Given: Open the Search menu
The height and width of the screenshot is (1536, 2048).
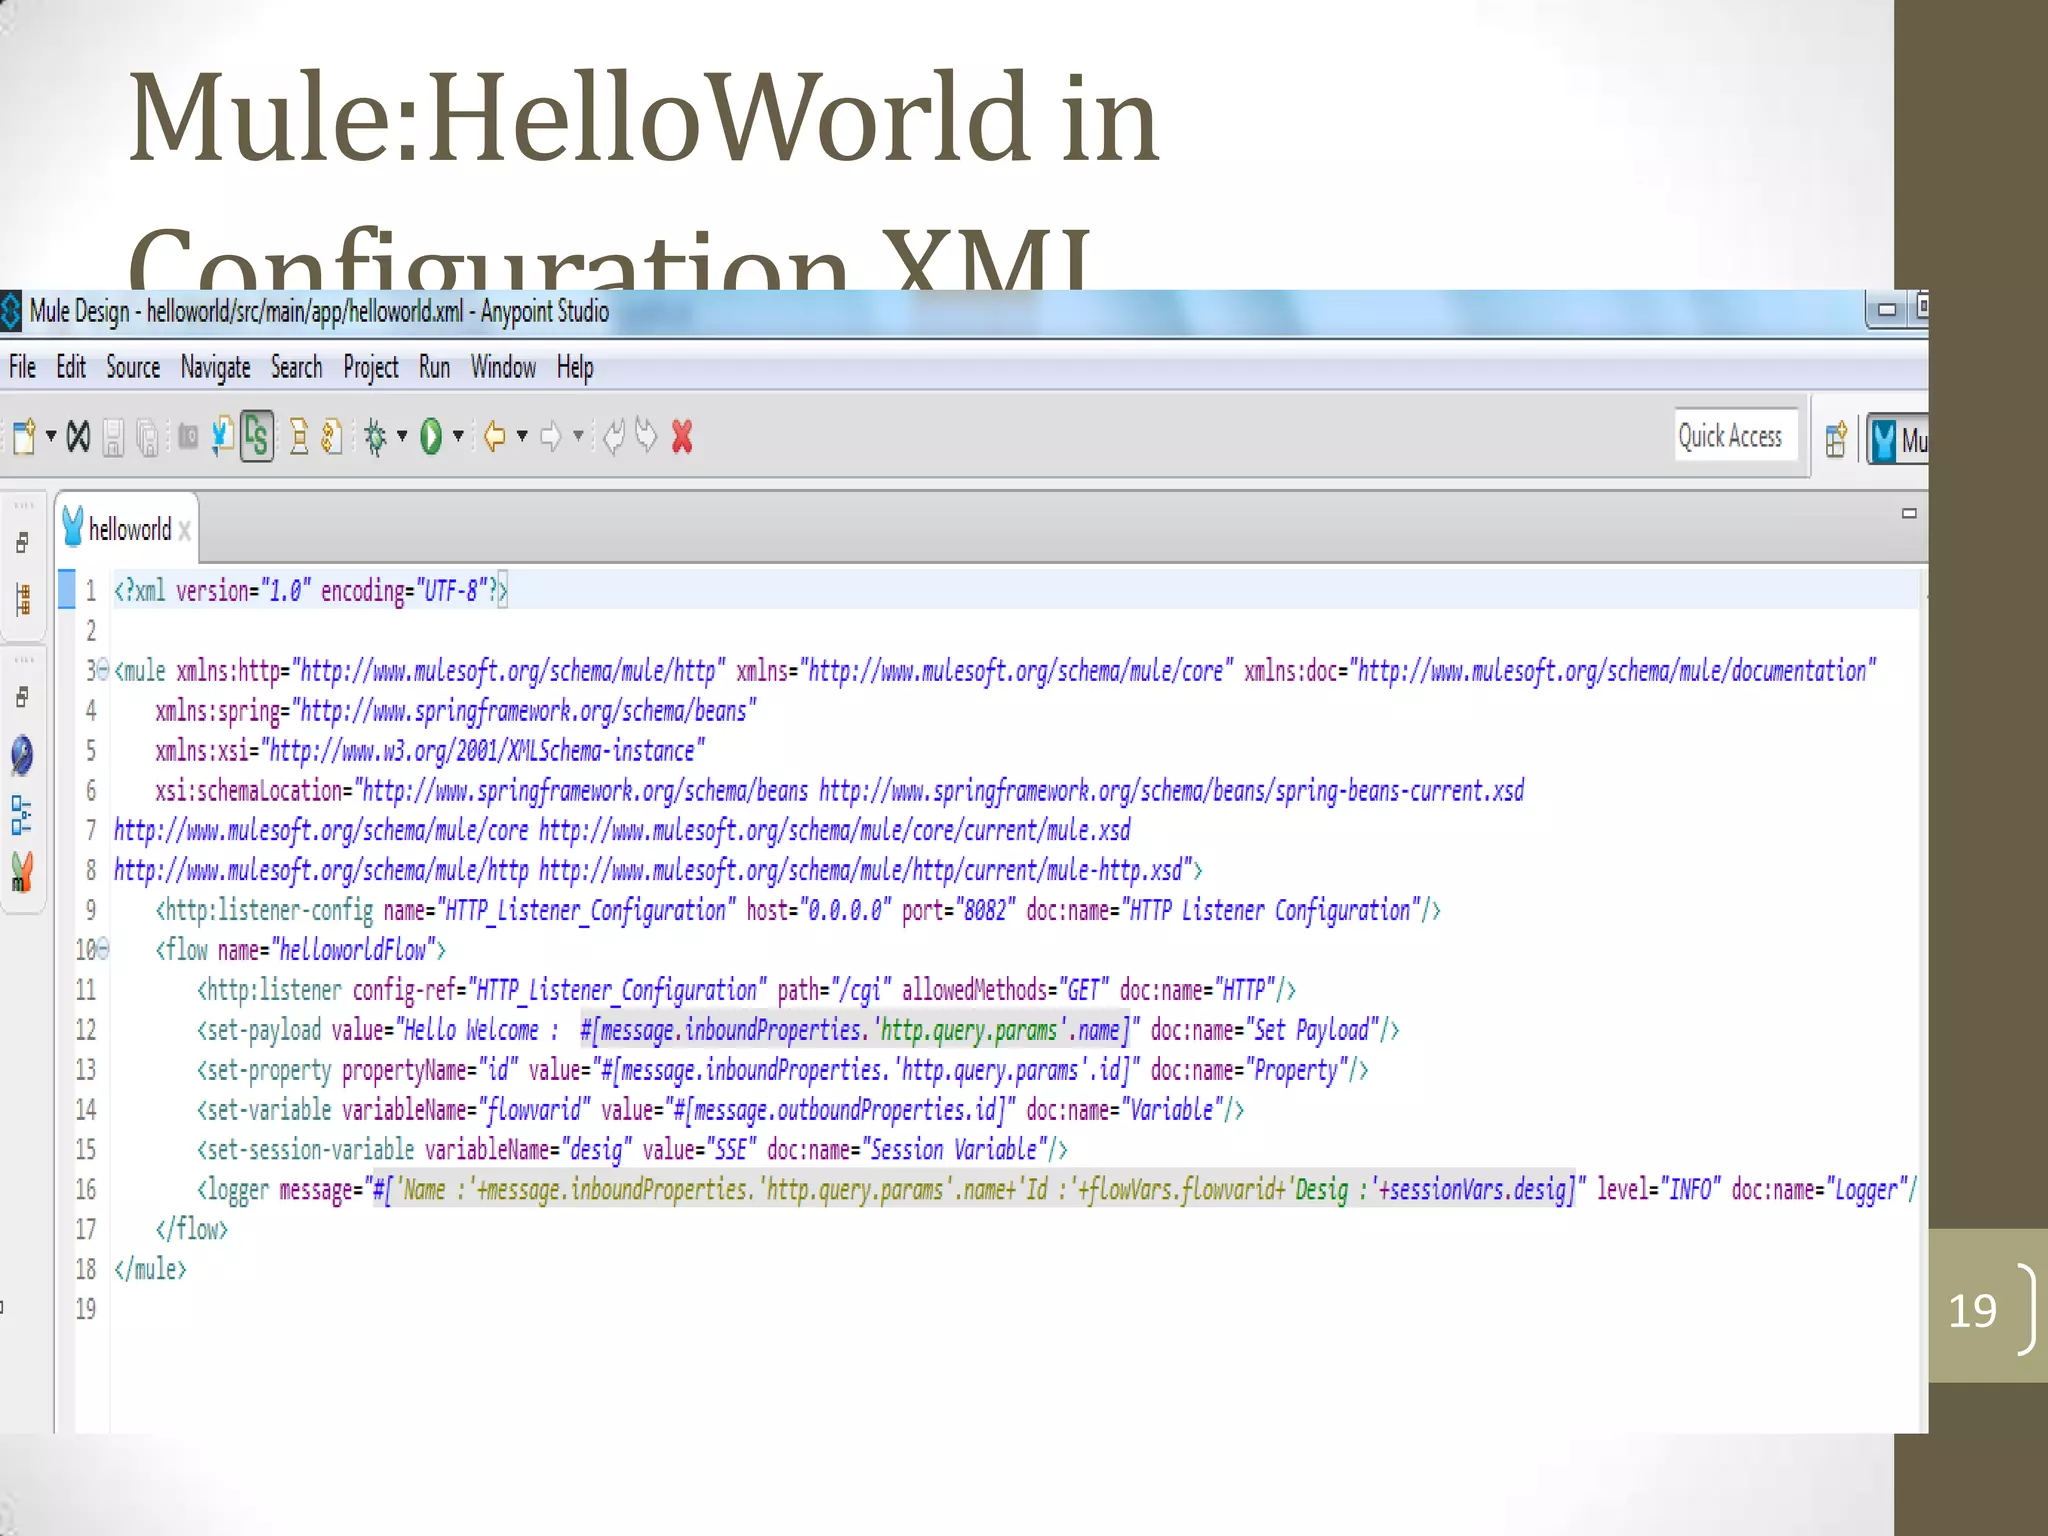Looking at the screenshot, I should tap(296, 368).
